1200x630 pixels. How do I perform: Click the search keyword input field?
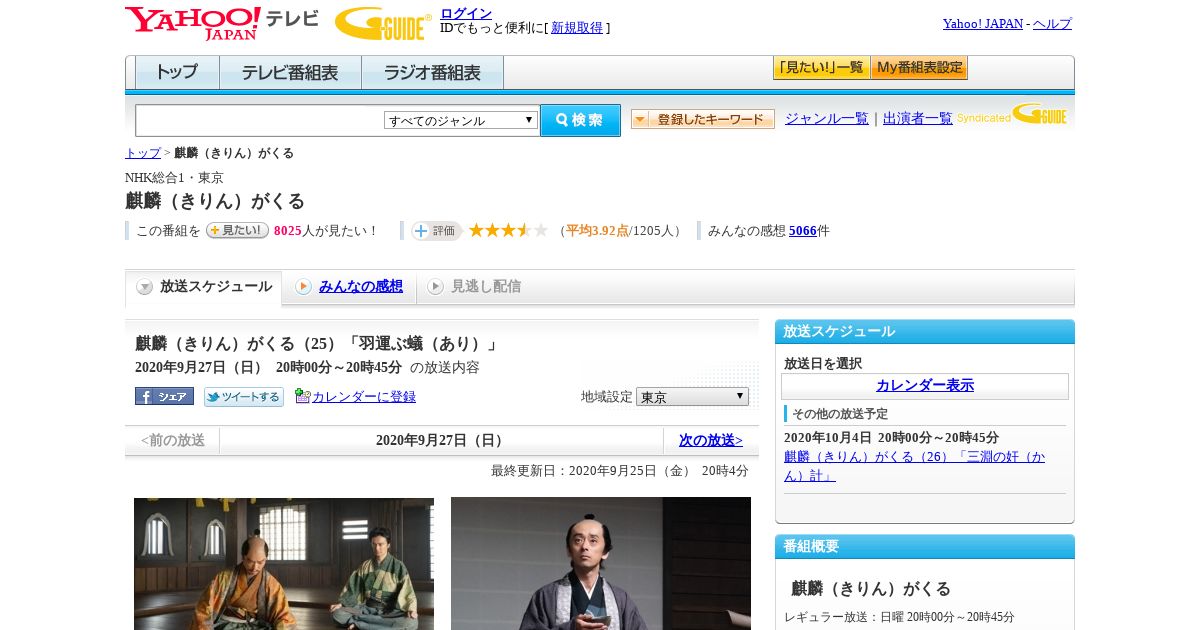[x=260, y=120]
